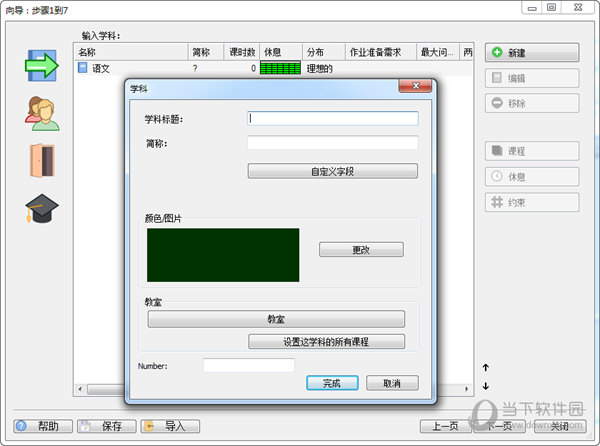
Task: Click the 课程 (Lessons) button
Action: click(x=532, y=151)
